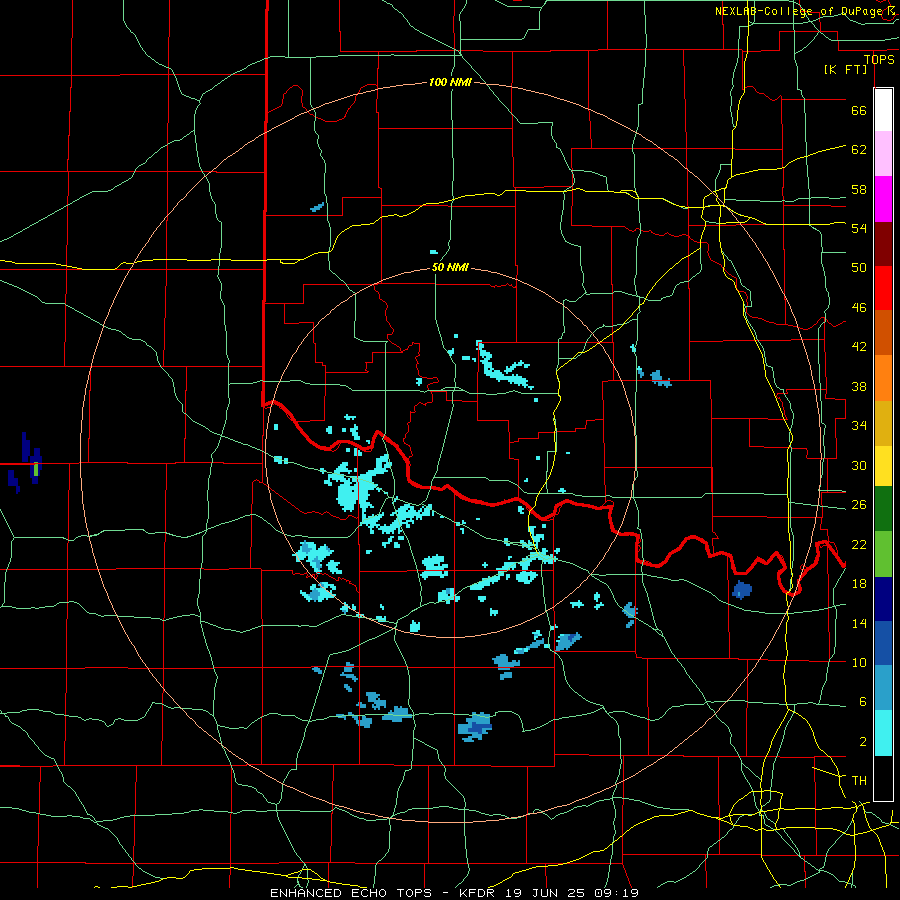Click the legend value 22
This screenshot has width=900, height=900.
coord(859,544)
